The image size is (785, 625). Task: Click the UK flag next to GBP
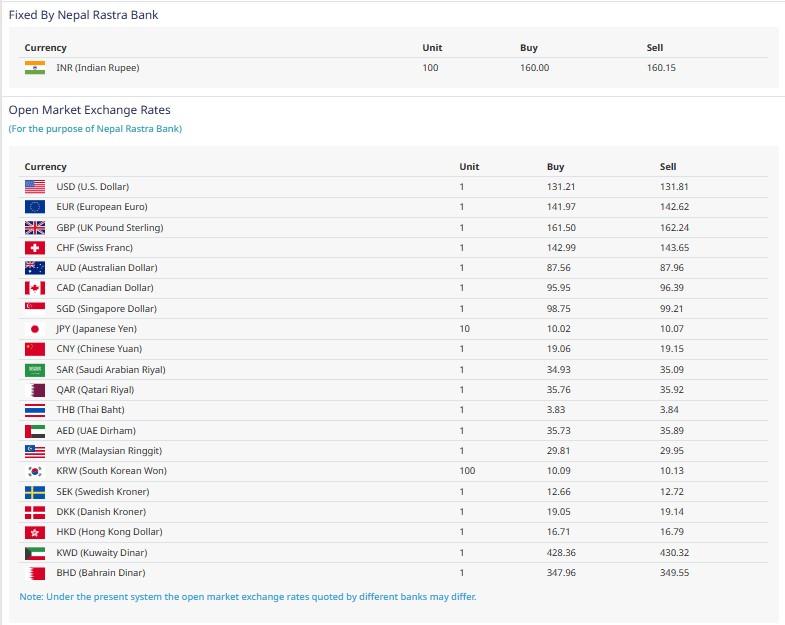tap(35, 228)
